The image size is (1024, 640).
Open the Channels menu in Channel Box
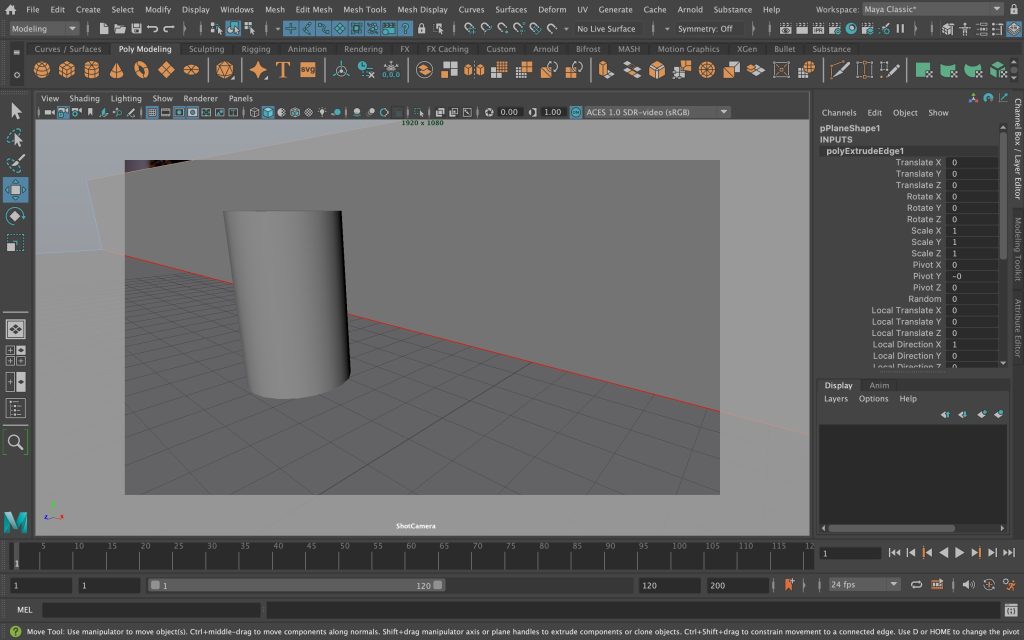tap(839, 113)
